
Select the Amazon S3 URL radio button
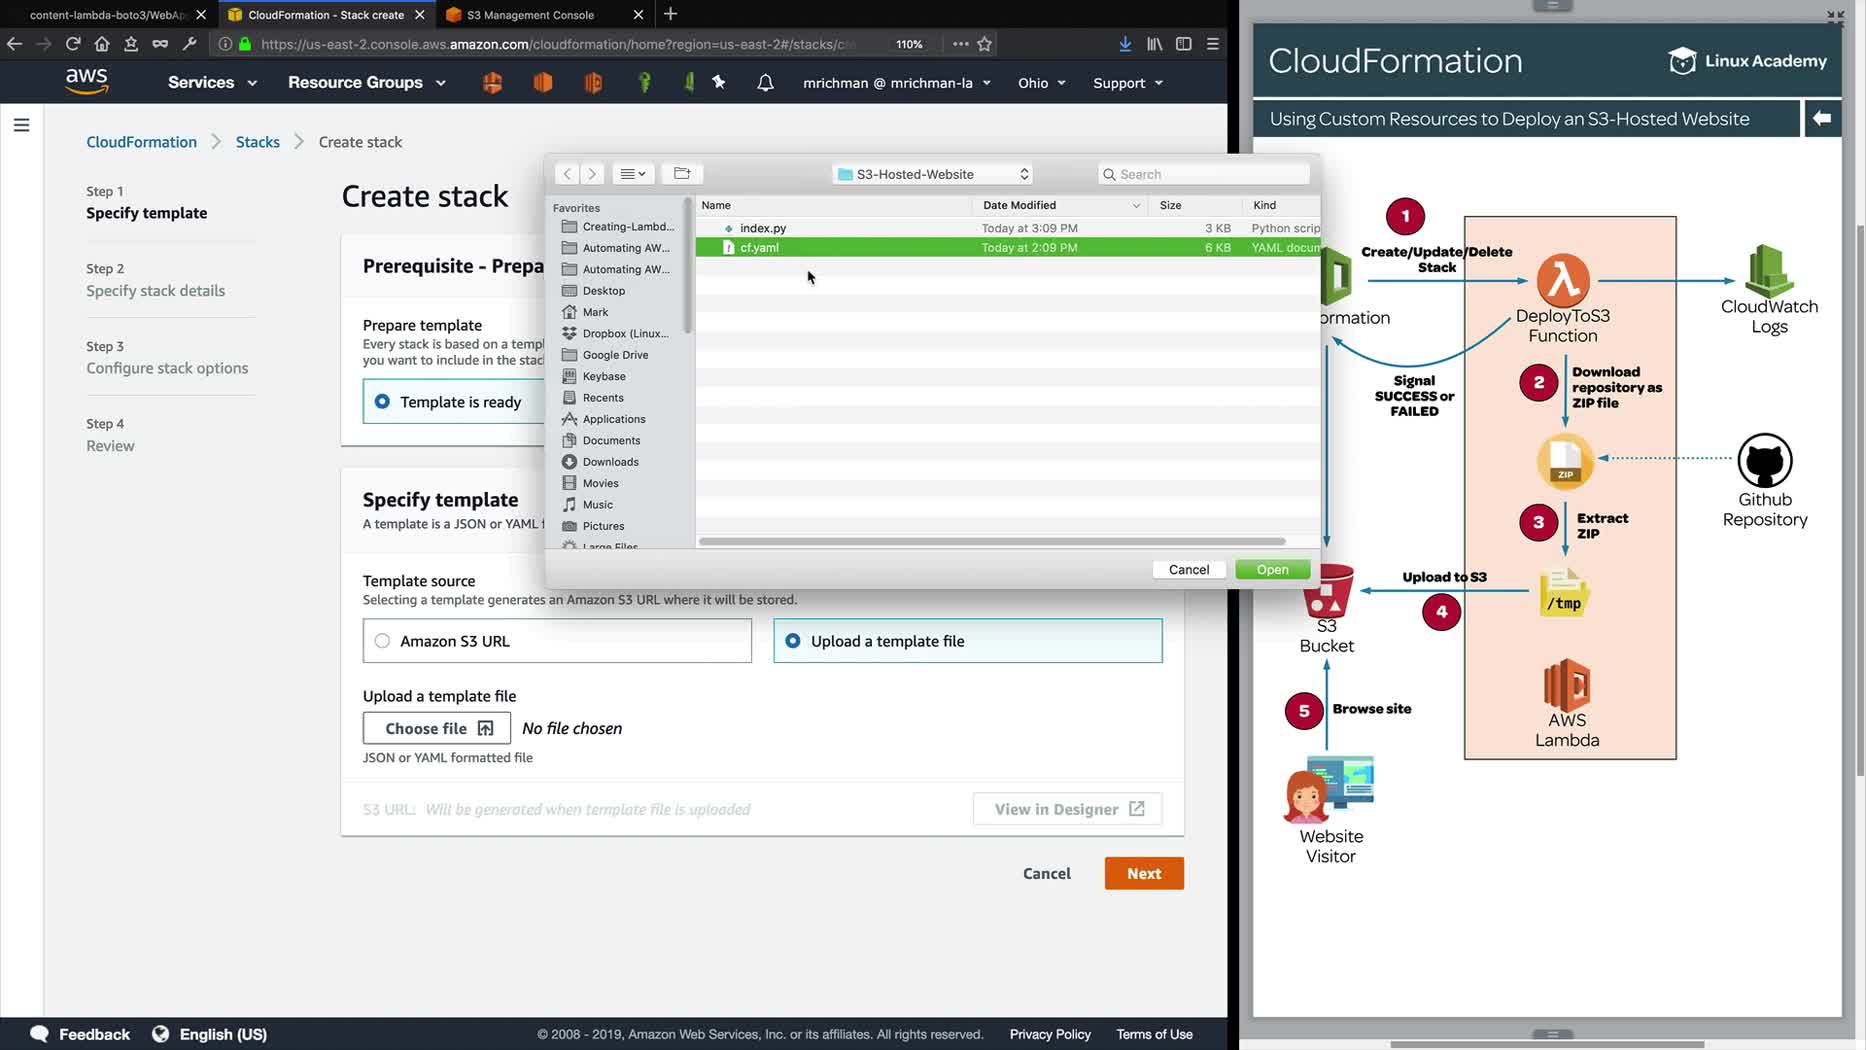coord(382,641)
